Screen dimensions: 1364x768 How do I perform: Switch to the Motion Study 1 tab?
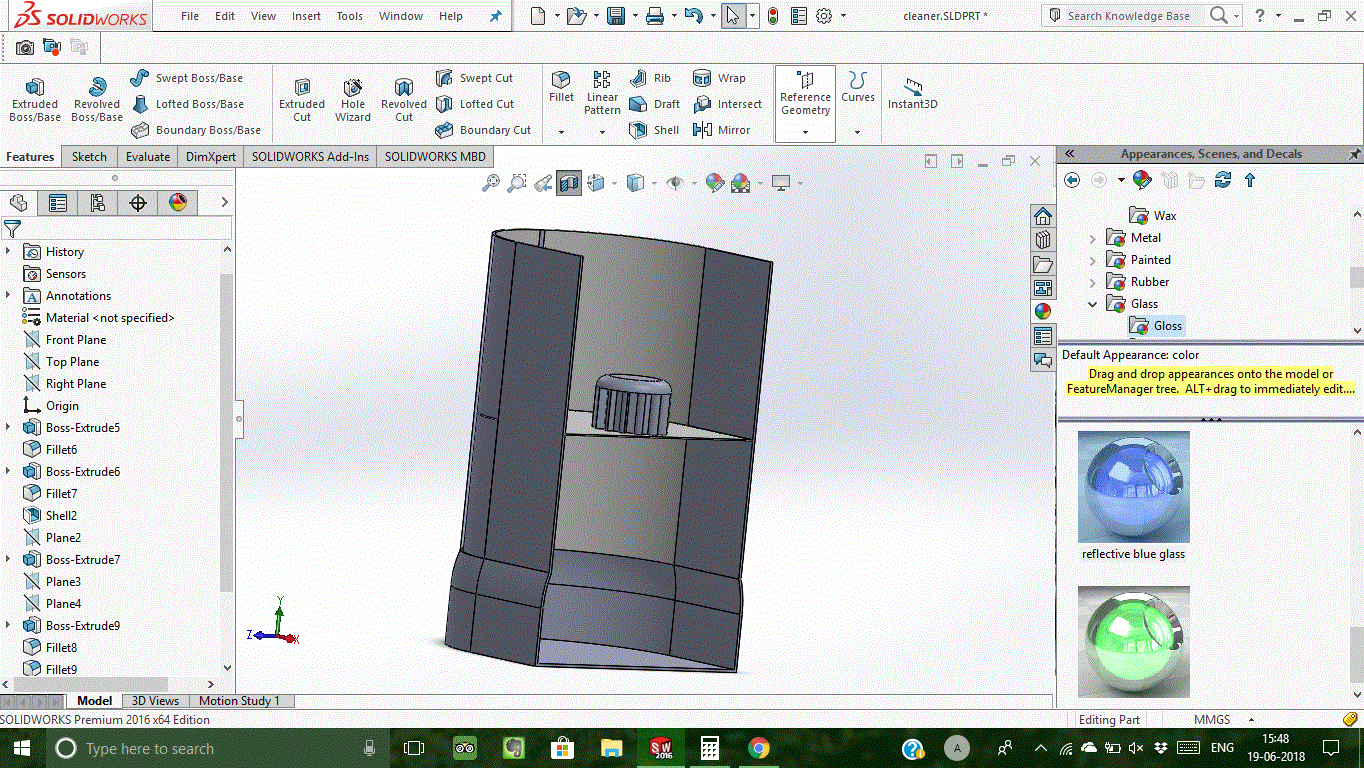pyautogui.click(x=240, y=701)
